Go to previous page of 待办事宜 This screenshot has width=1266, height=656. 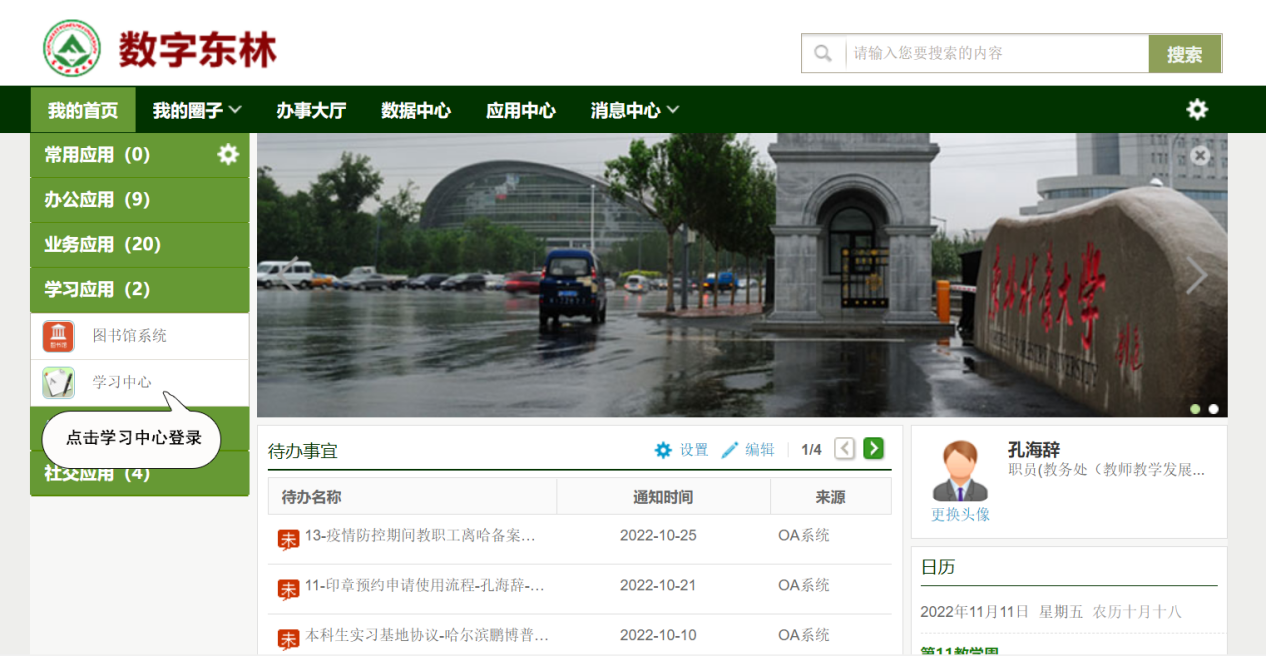(x=845, y=449)
